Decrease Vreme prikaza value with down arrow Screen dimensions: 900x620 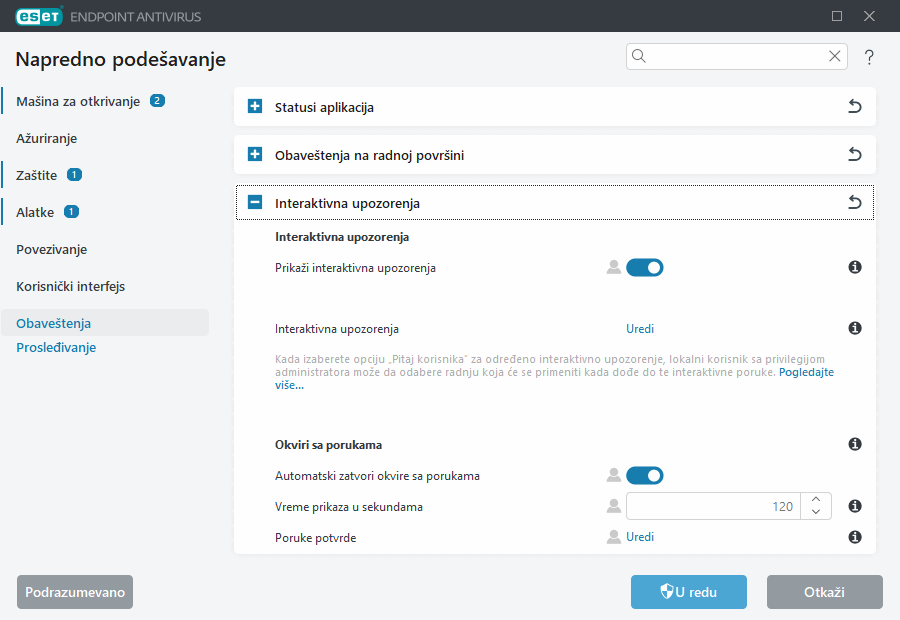point(816,512)
